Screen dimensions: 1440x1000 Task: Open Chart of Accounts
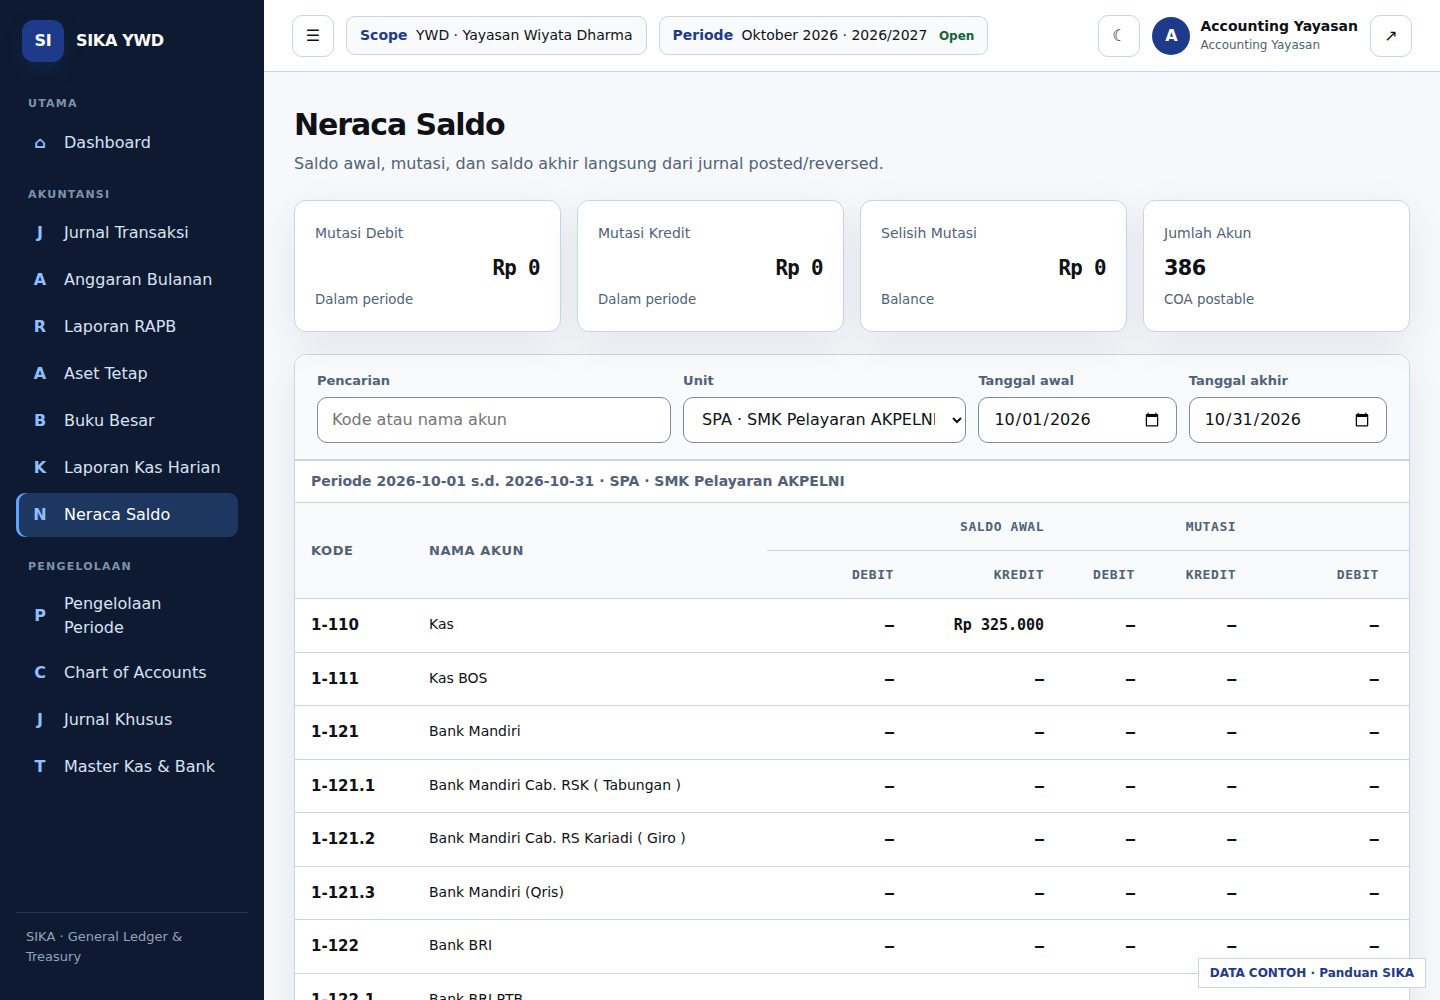coord(127,673)
